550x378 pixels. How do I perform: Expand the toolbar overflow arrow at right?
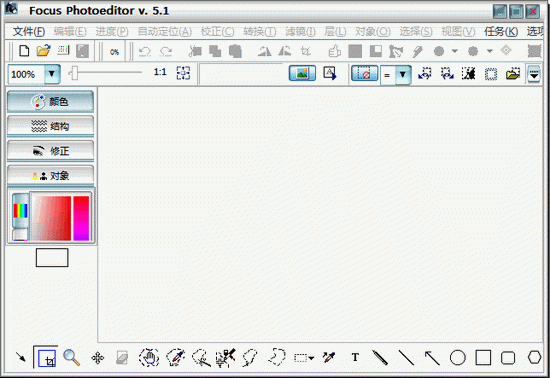click(x=534, y=74)
